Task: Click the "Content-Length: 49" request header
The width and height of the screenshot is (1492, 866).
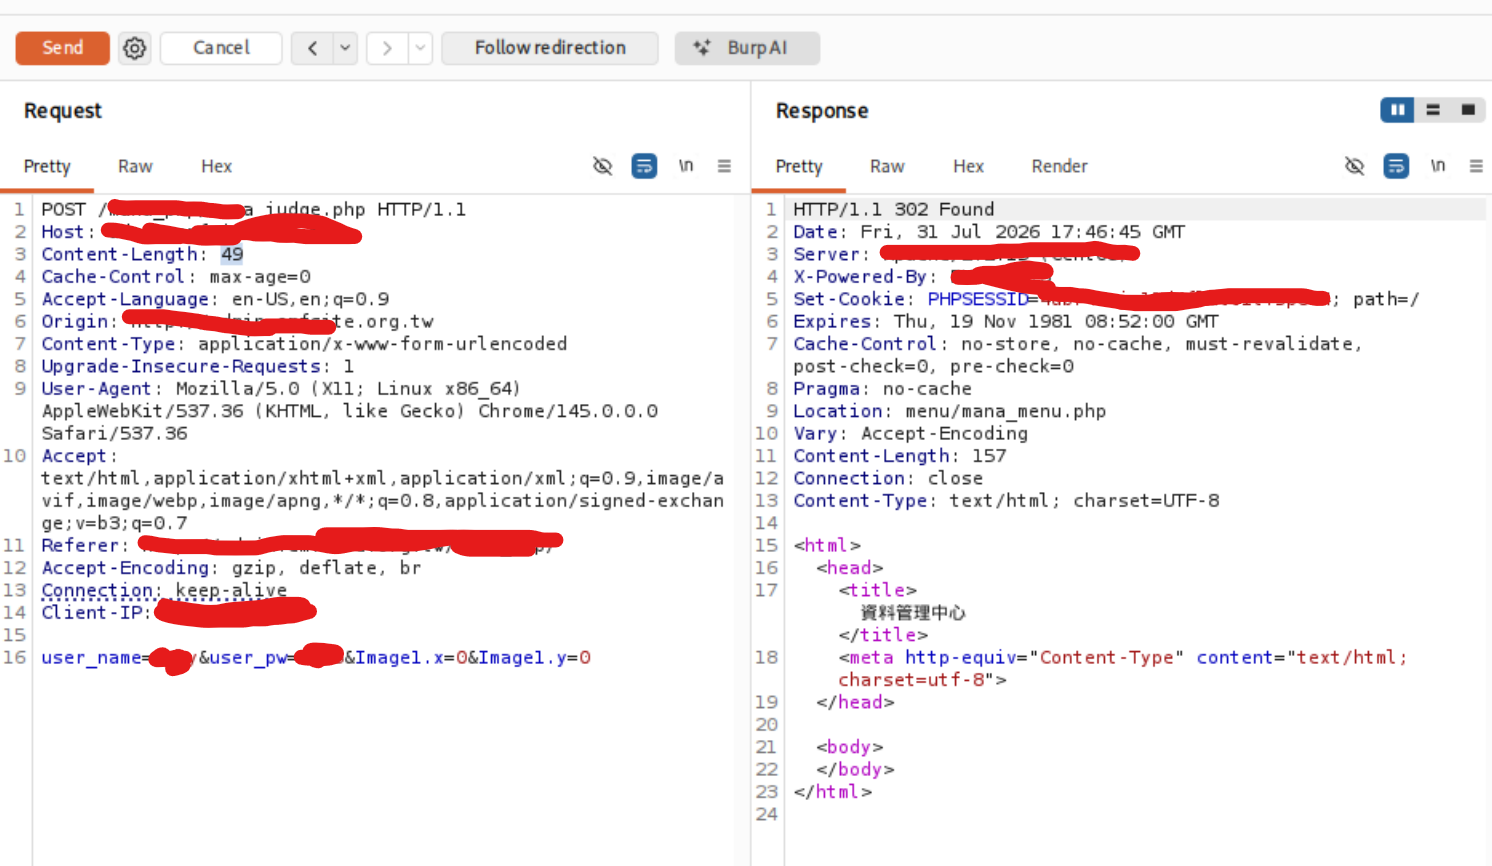Action: click(x=142, y=254)
